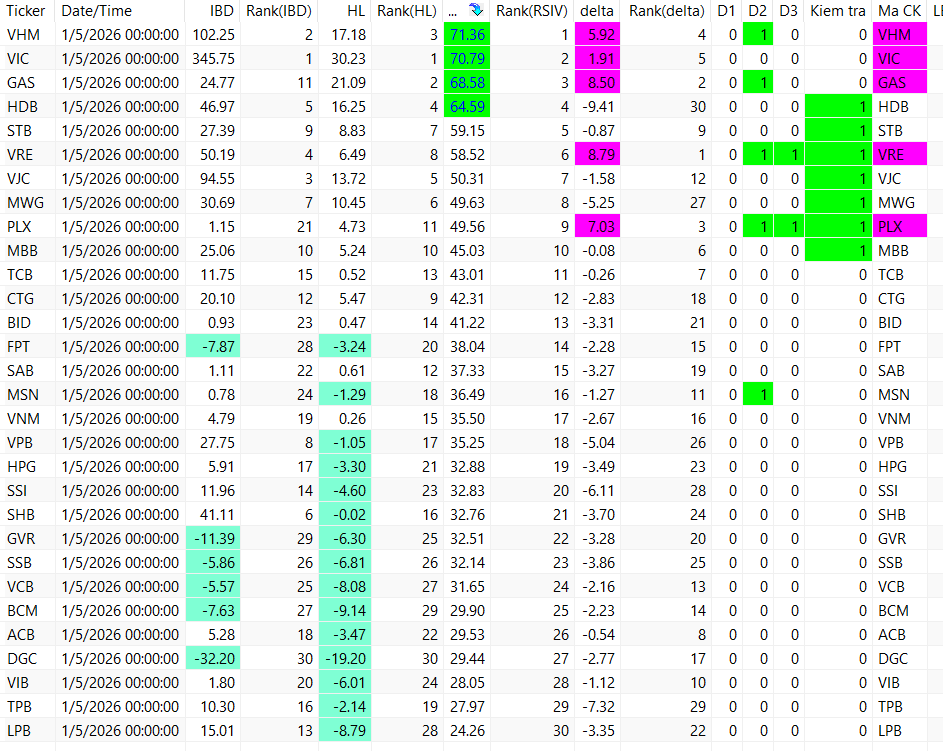The width and height of the screenshot is (943, 751).
Task: Click the IBD value -32.20
Action: pos(213,659)
